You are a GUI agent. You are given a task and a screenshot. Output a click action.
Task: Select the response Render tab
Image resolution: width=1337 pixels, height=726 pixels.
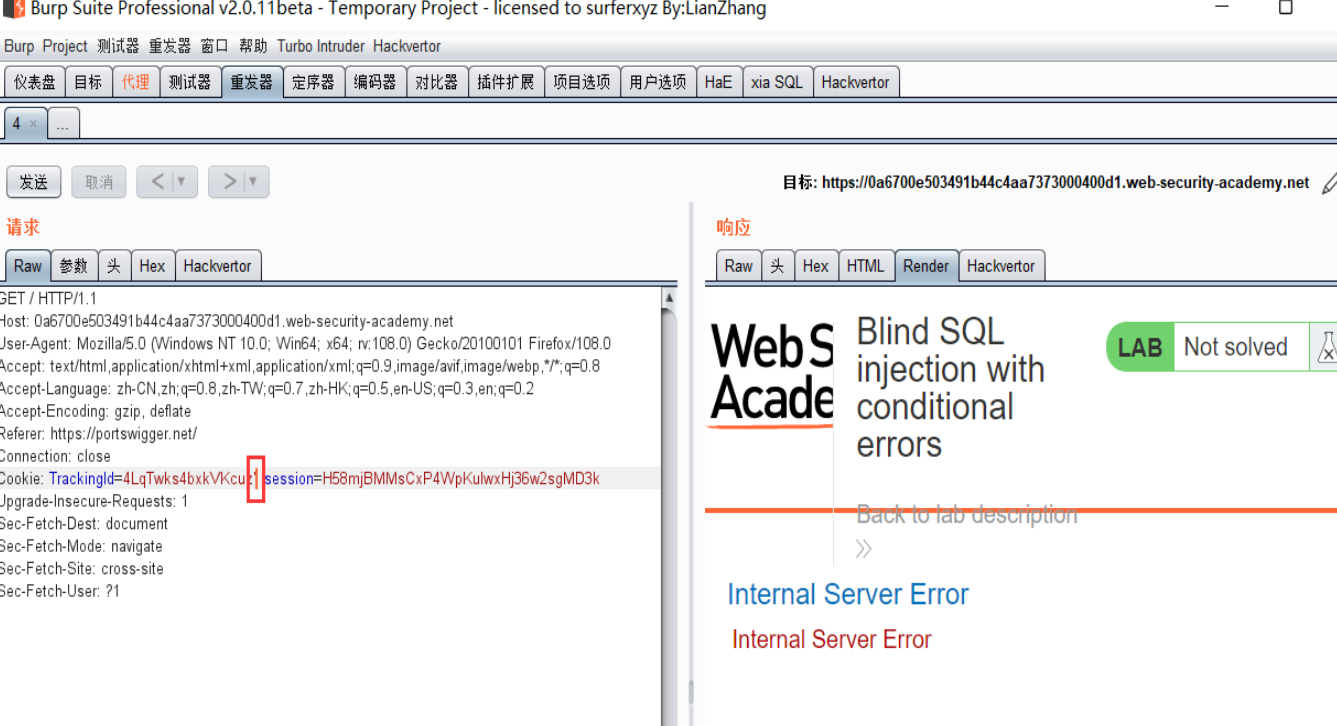click(x=926, y=266)
